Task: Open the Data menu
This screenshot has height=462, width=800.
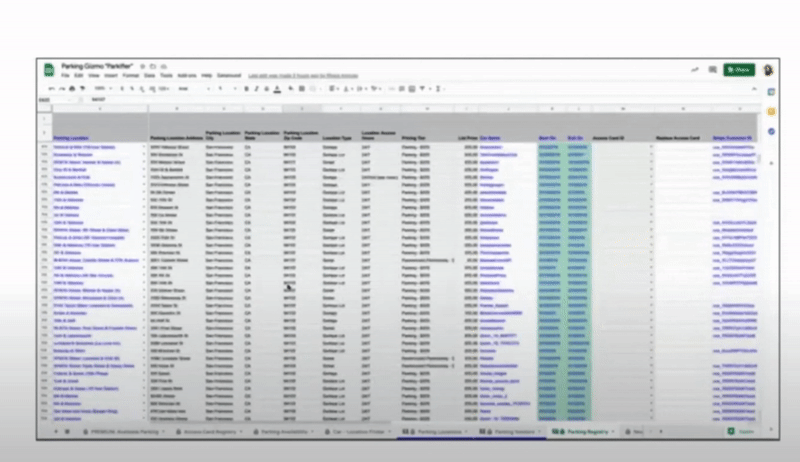Action: click(x=149, y=75)
